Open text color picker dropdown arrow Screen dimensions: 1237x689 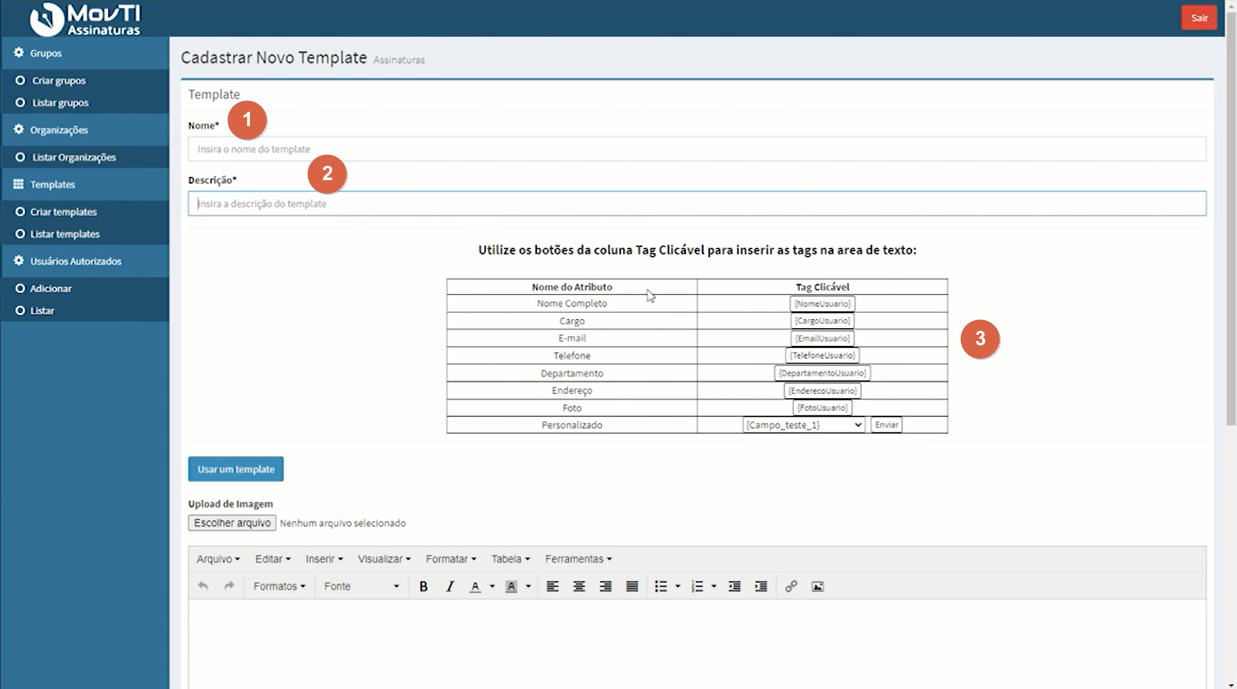(492, 587)
